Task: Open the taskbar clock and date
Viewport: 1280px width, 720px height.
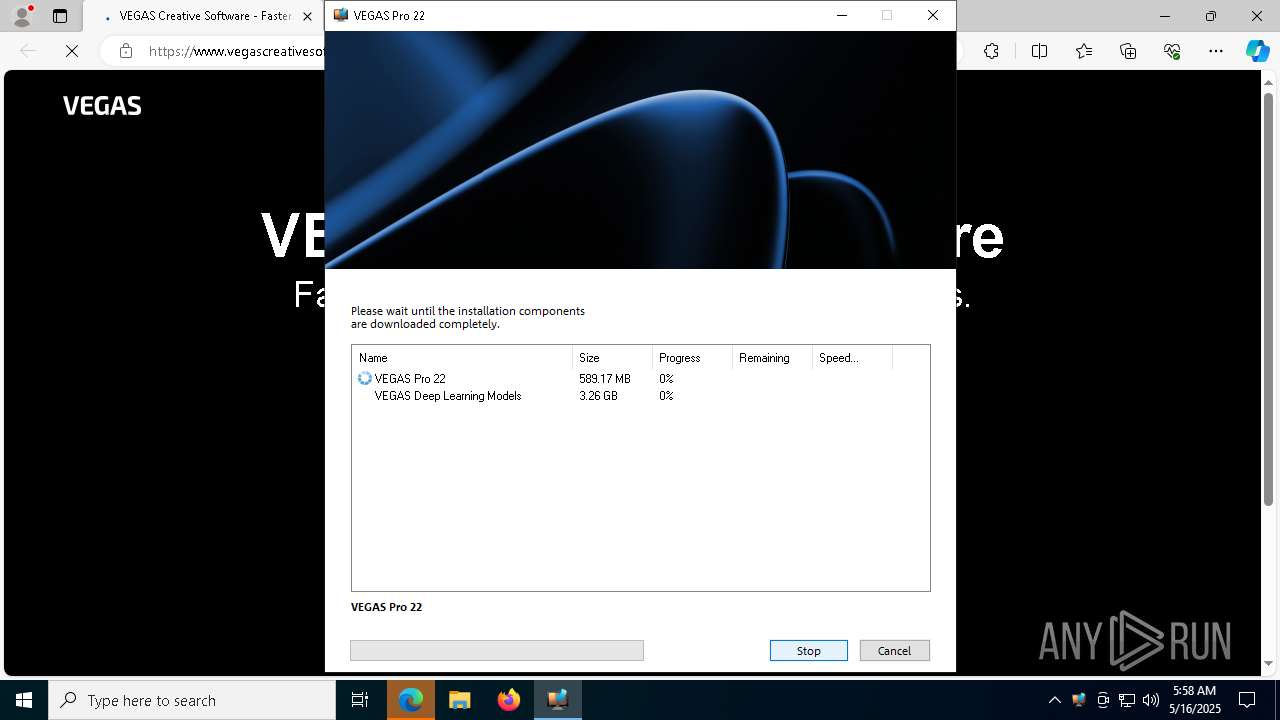Action: click(1195, 700)
